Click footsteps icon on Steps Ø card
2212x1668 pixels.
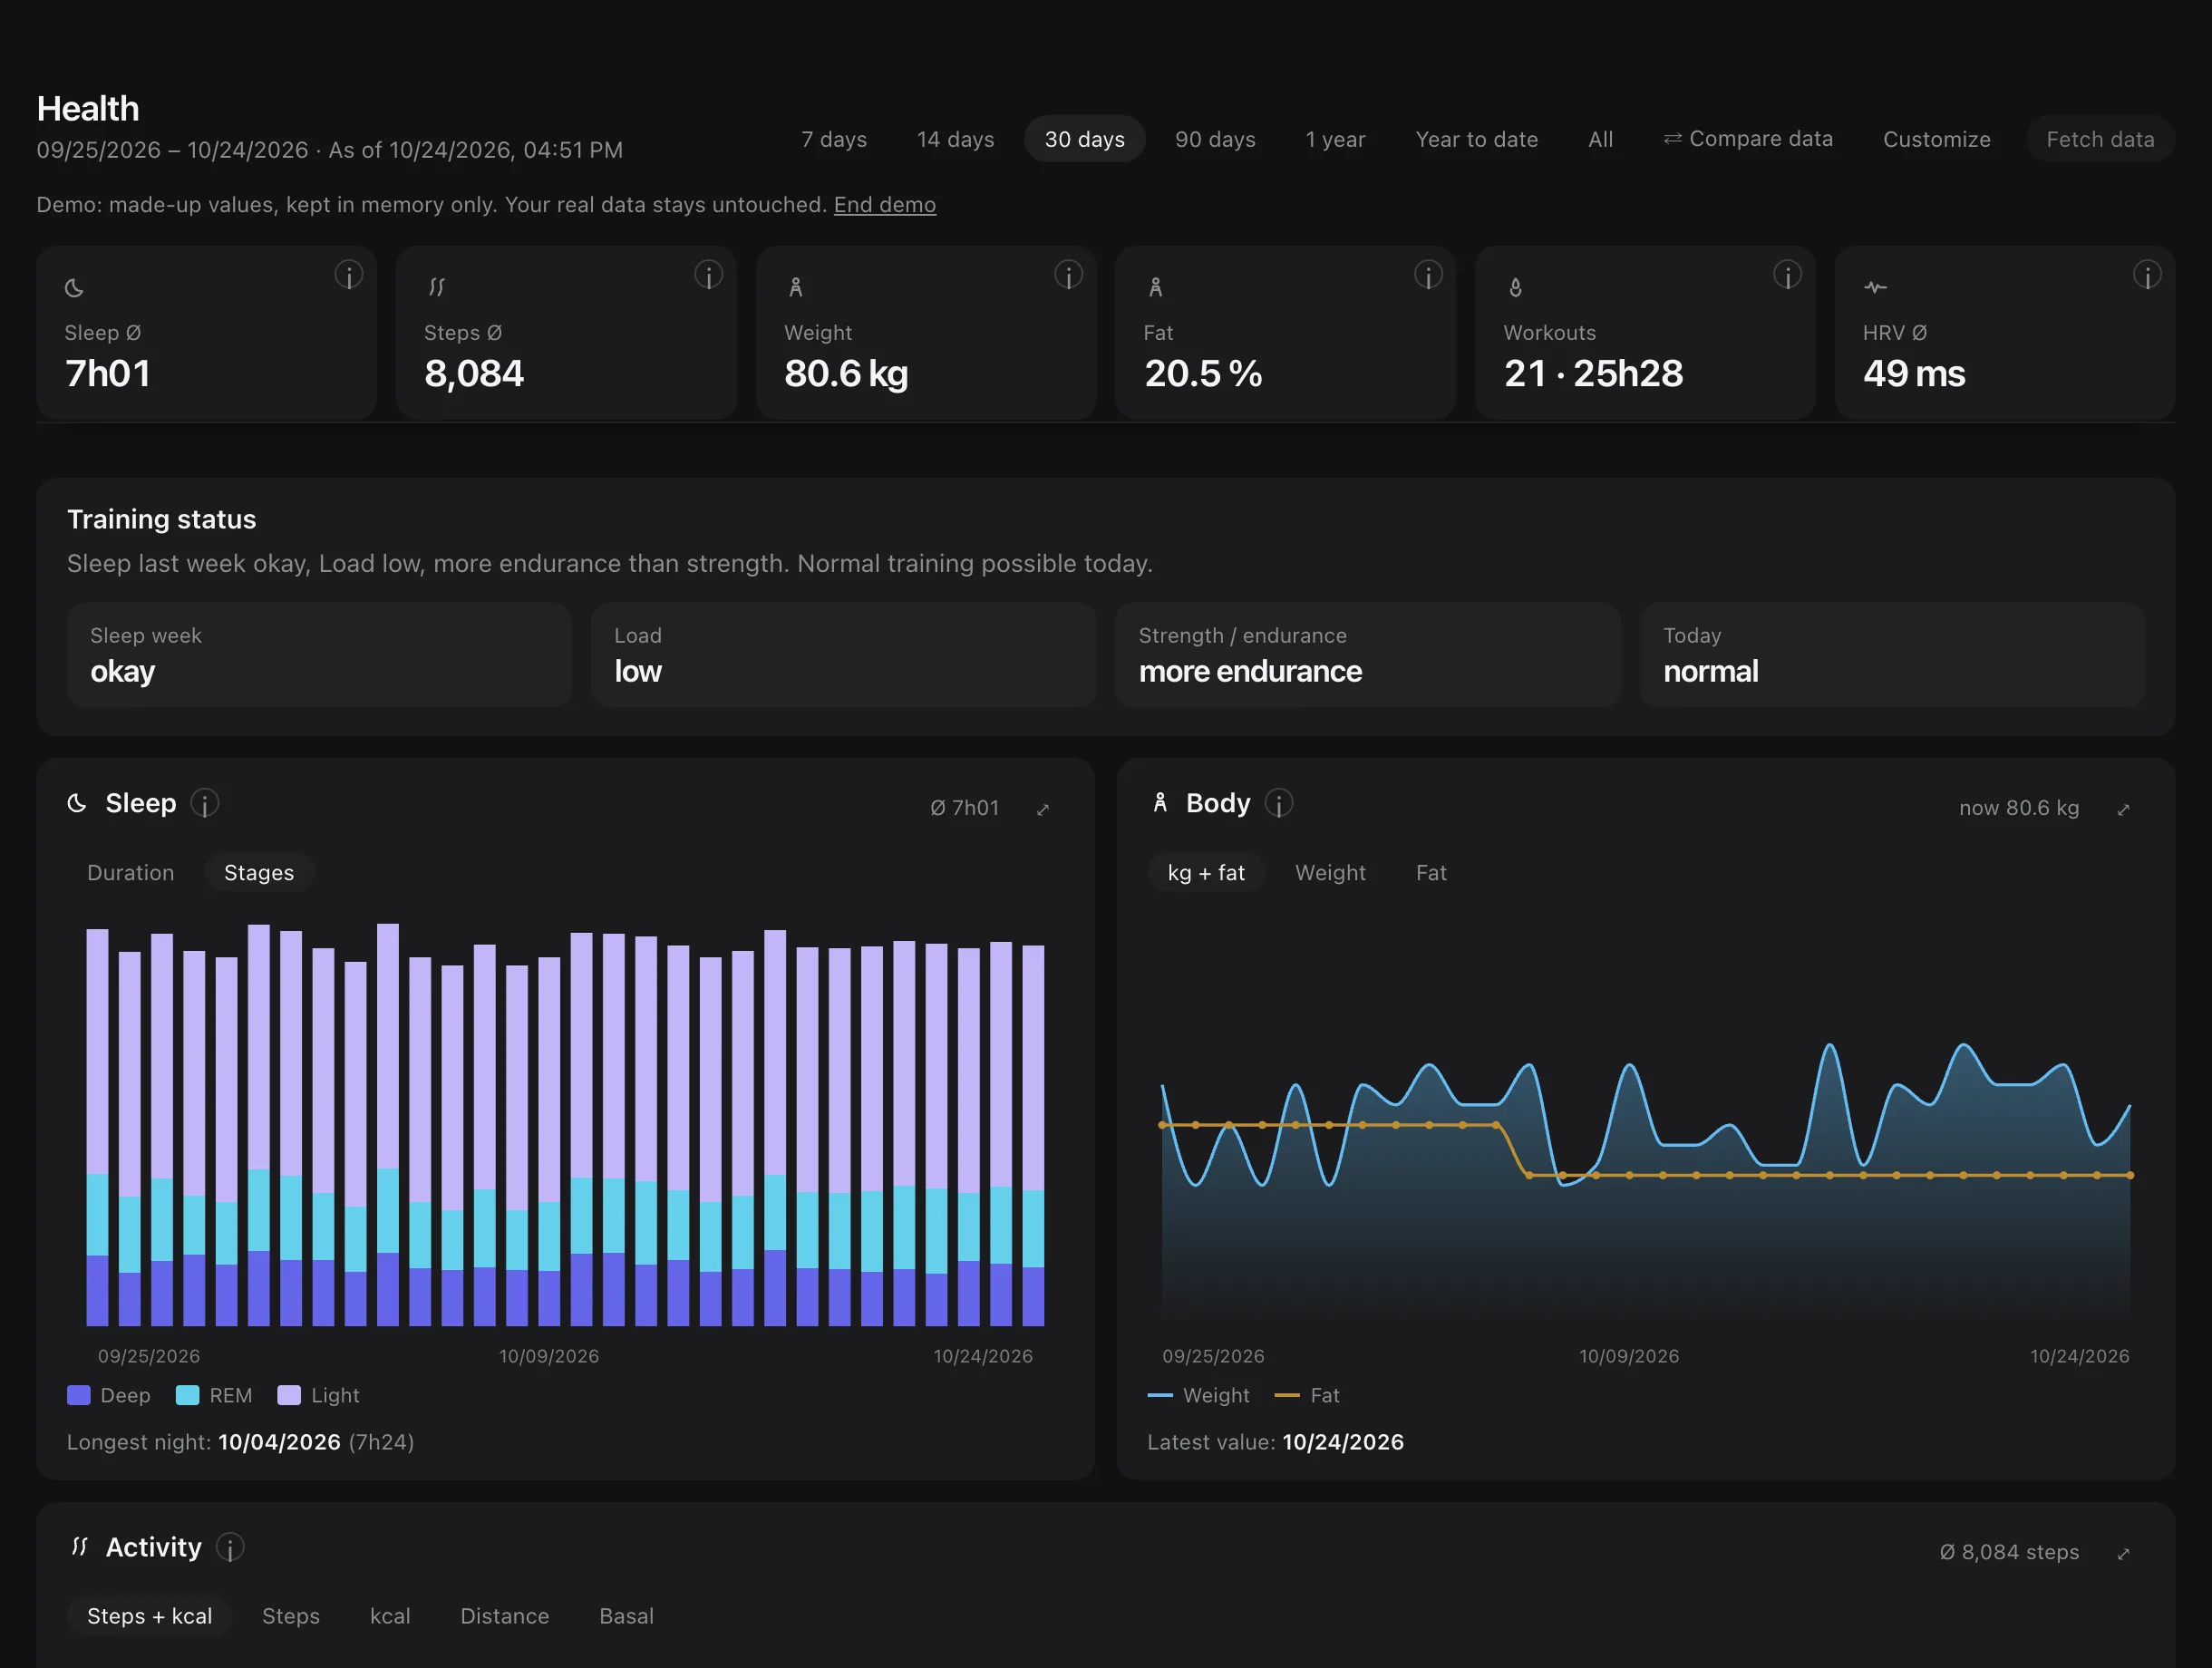[436, 288]
